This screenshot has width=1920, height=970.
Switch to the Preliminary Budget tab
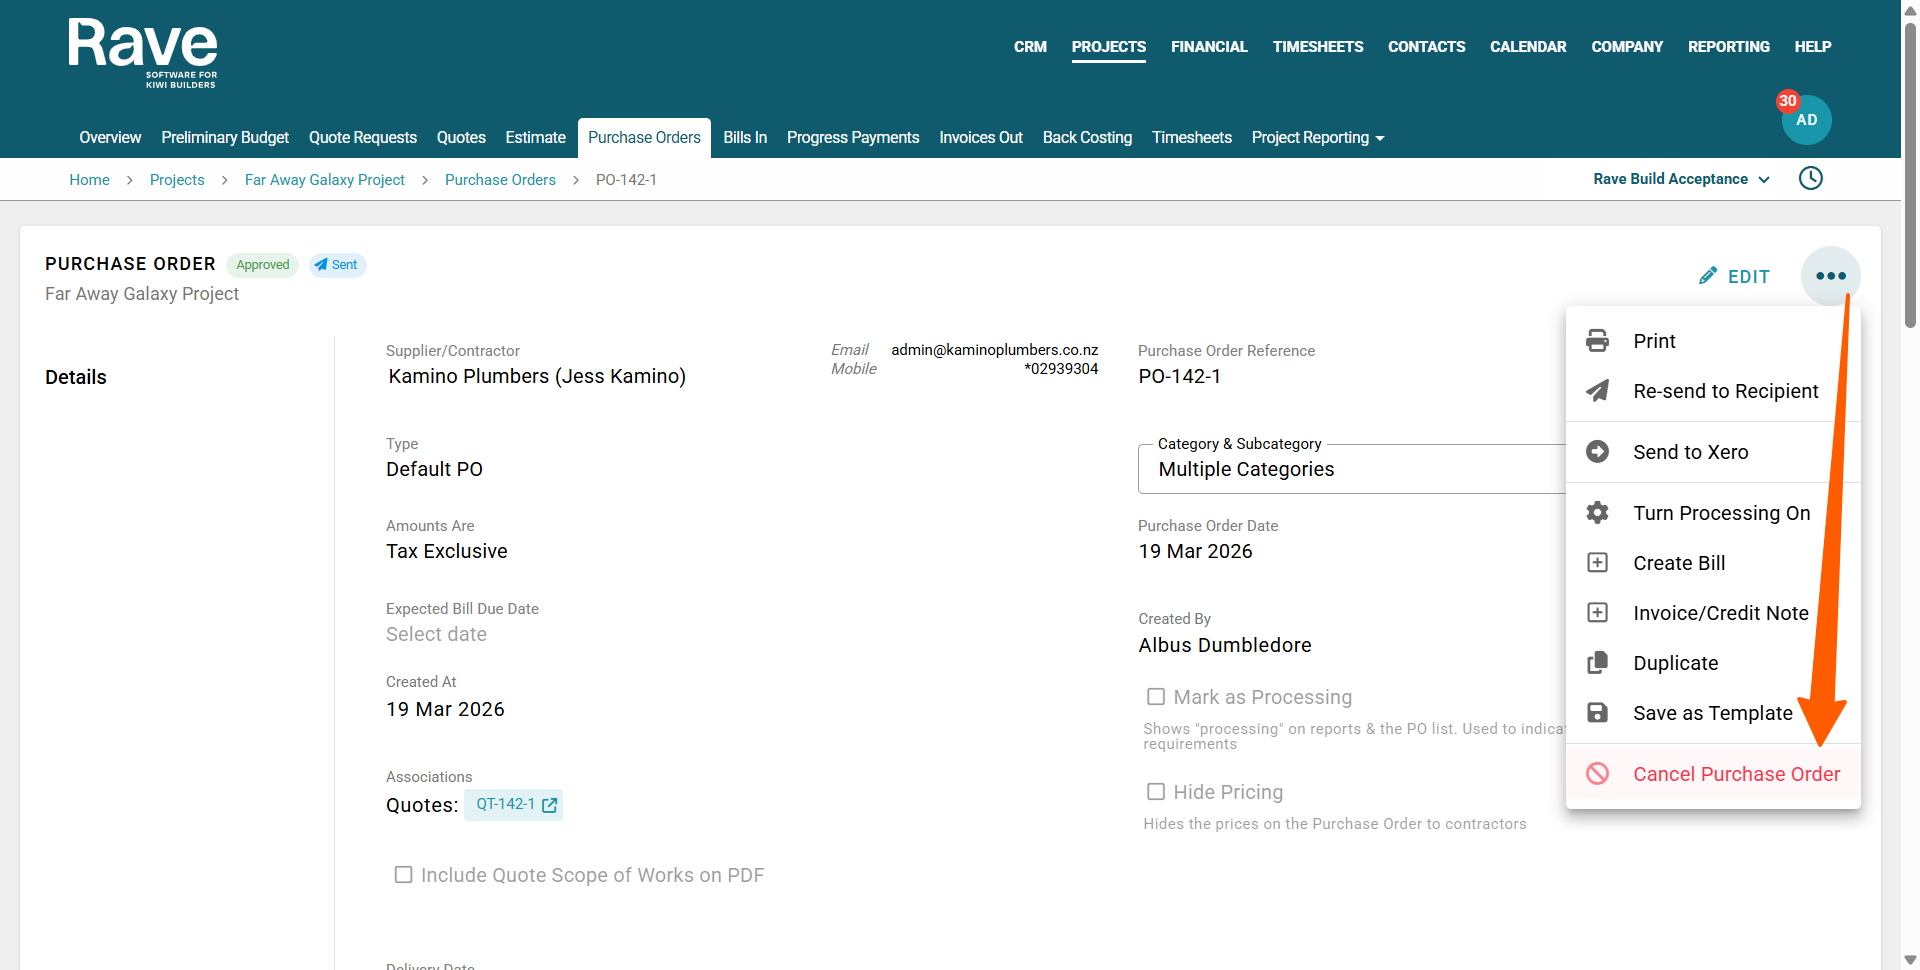point(225,138)
